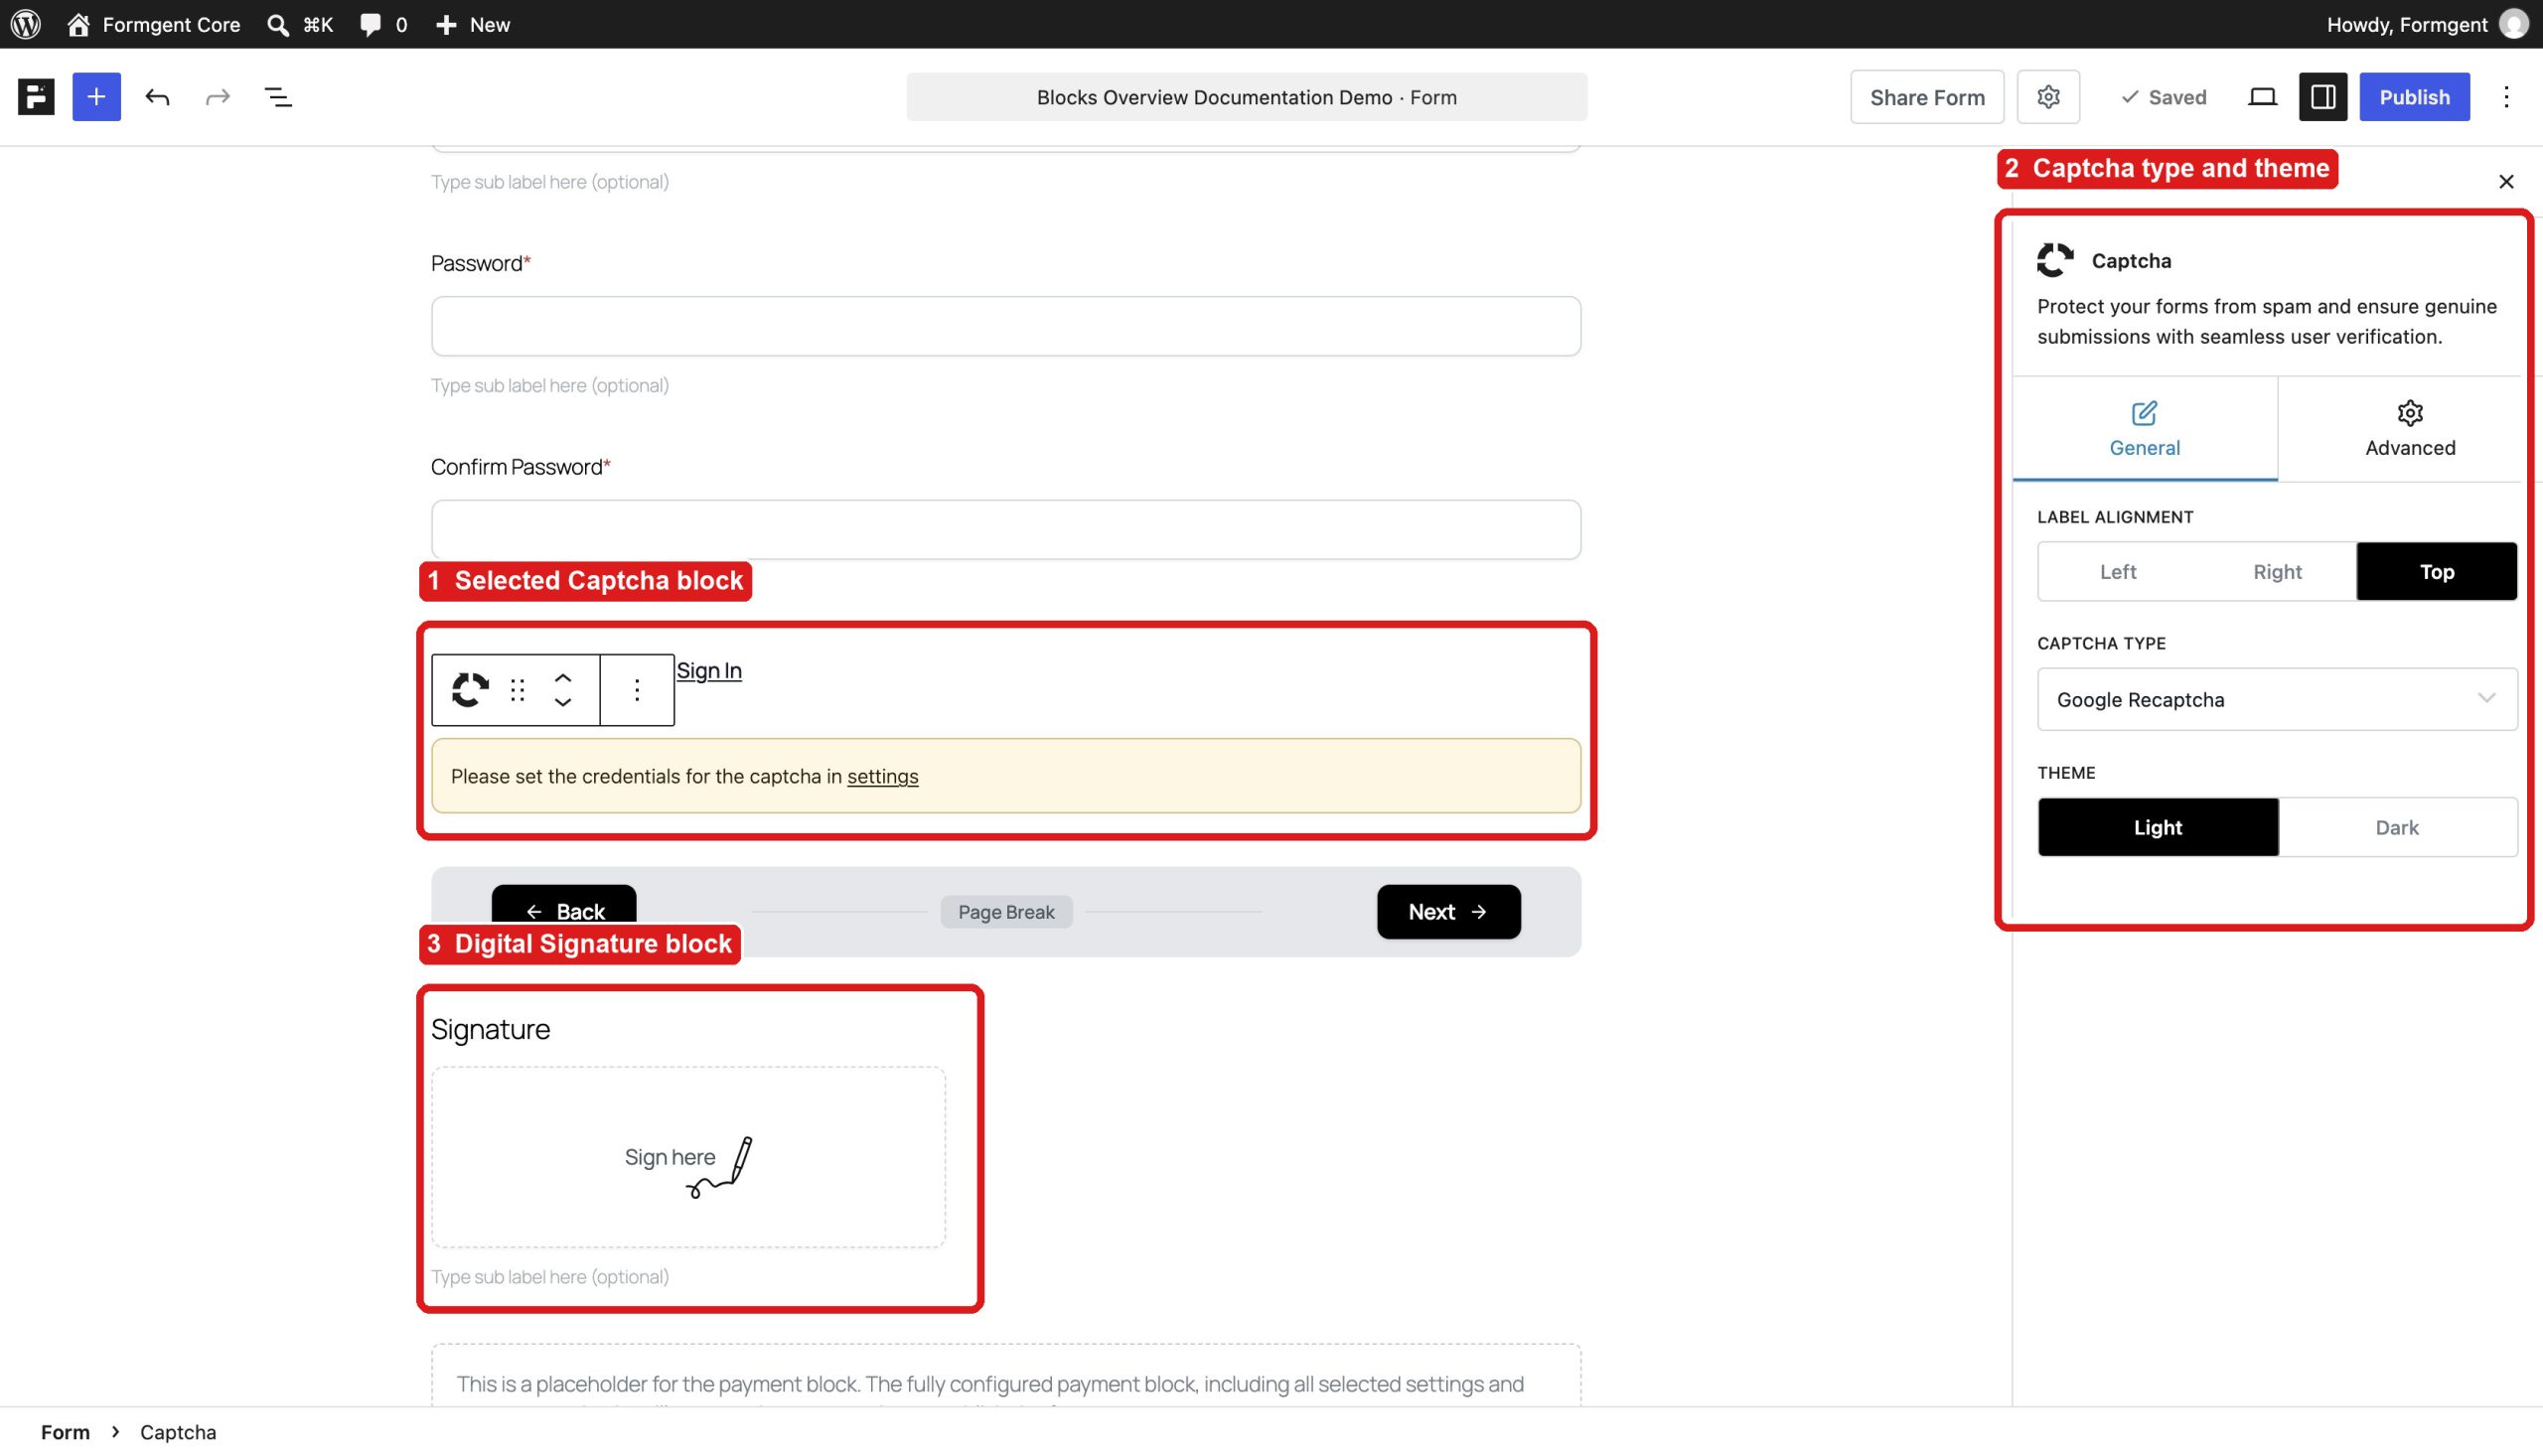2543x1456 pixels.
Task: Move the Captcha block up
Action: (563, 678)
